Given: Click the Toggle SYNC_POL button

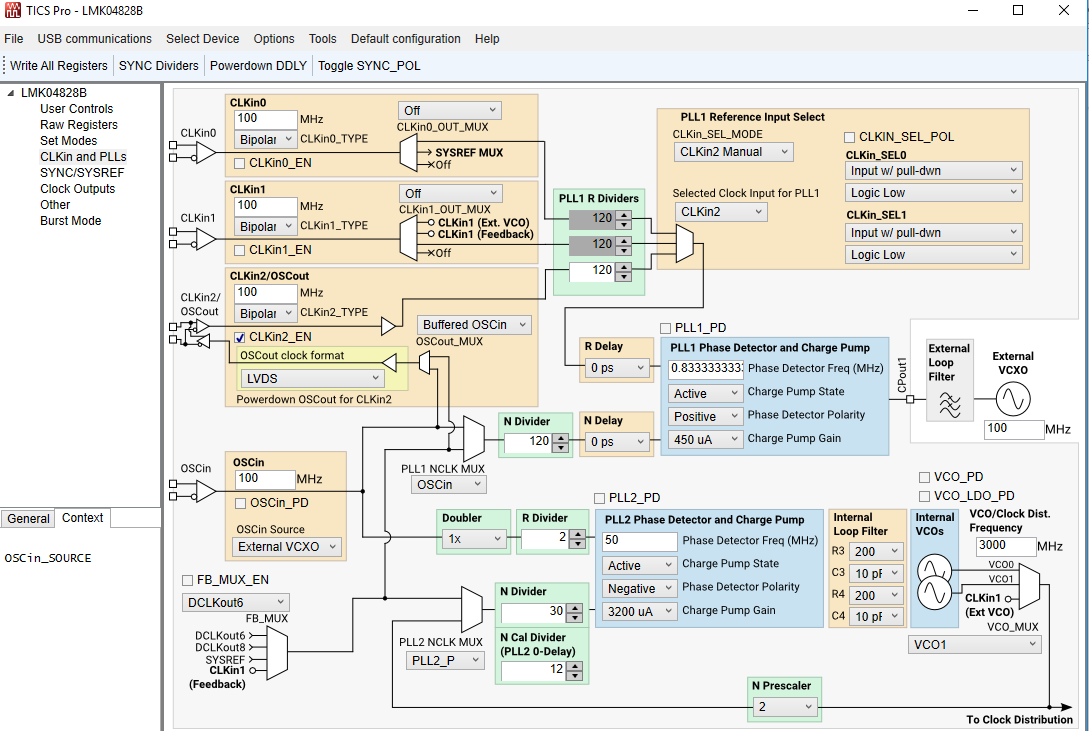Looking at the screenshot, I should pyautogui.click(x=369, y=66).
